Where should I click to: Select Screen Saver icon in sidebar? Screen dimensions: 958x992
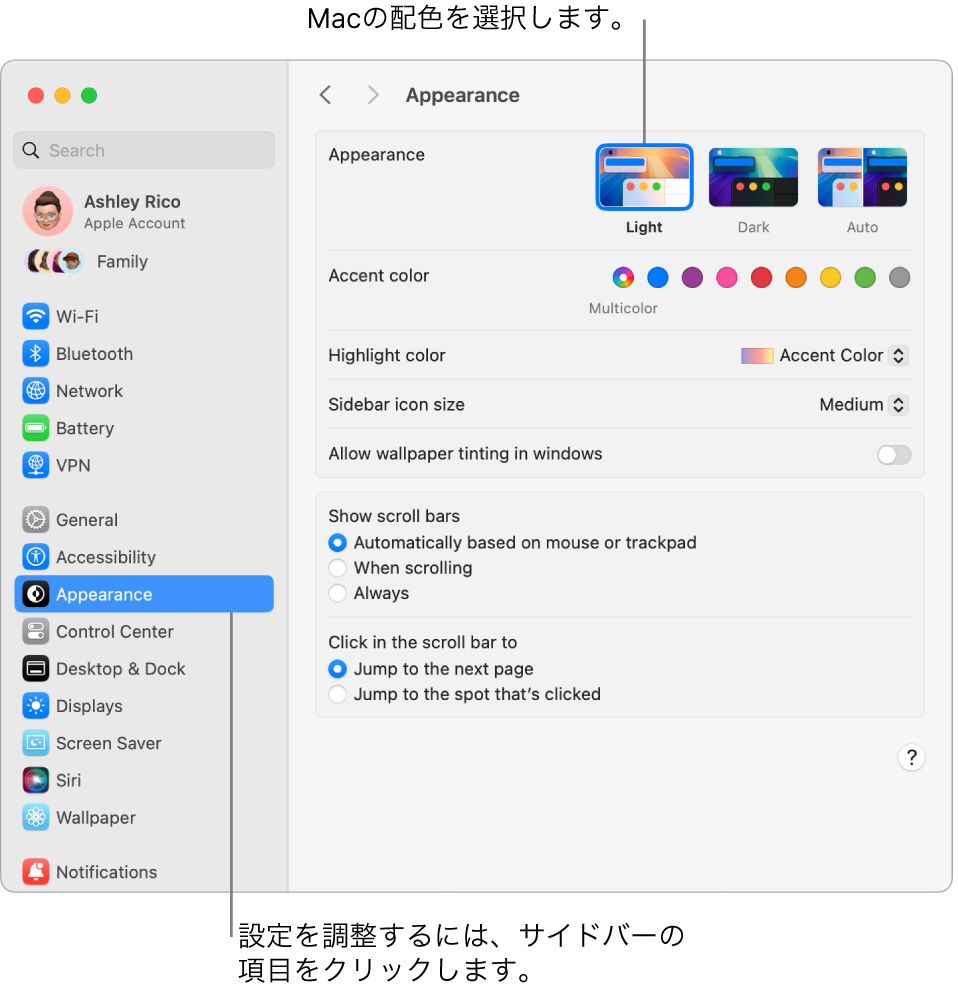(x=35, y=743)
